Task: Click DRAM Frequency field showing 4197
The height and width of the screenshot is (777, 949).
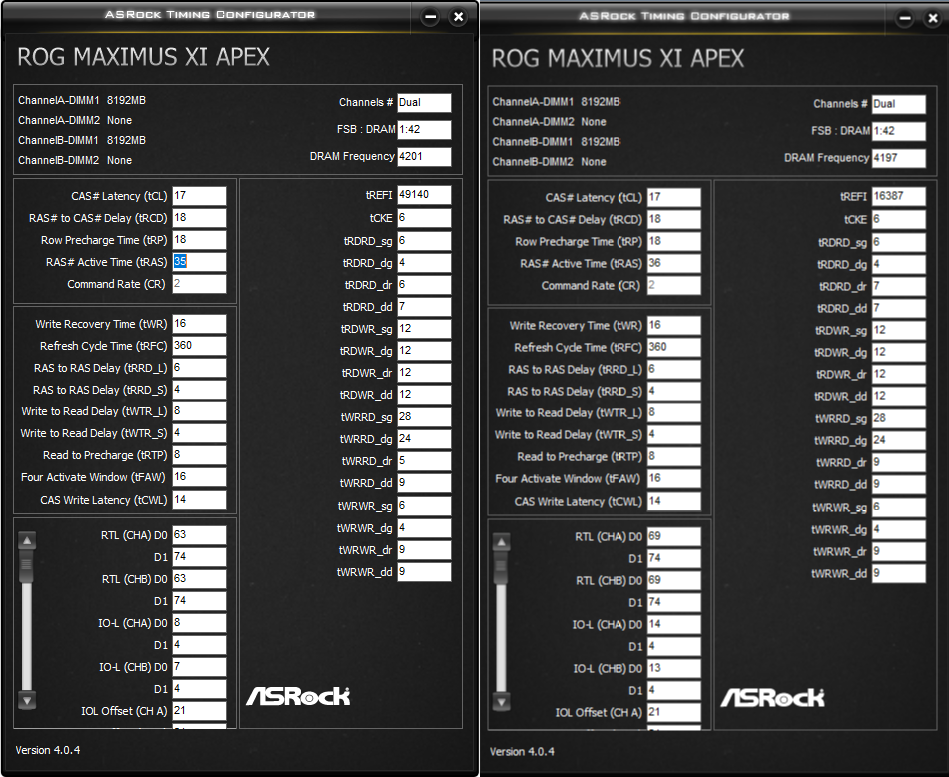Action: pyautogui.click(x=899, y=158)
